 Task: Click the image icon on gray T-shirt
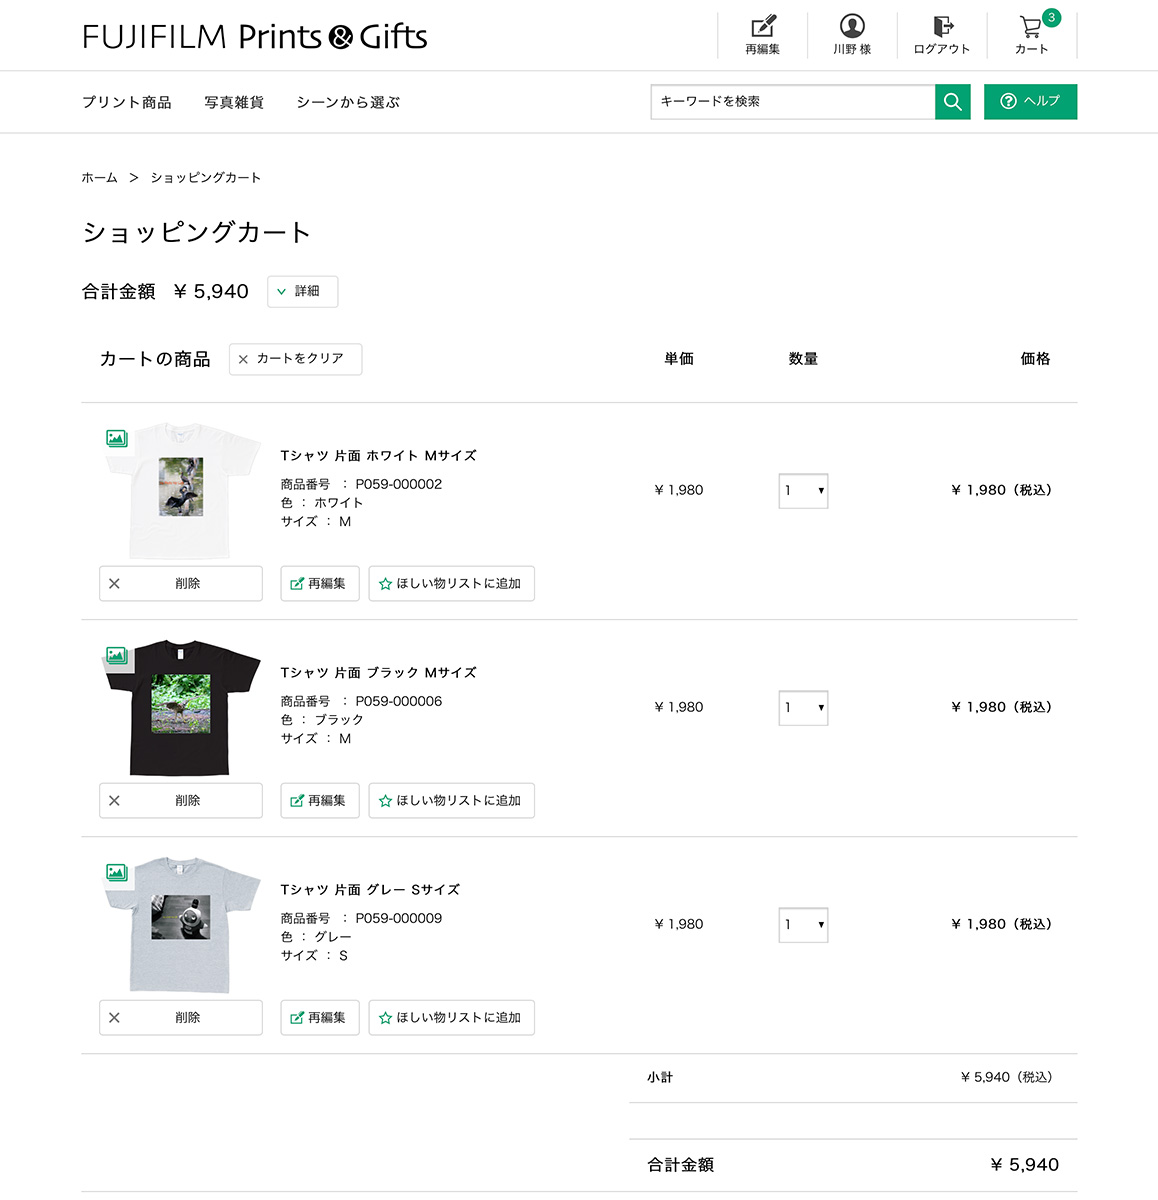tap(117, 872)
